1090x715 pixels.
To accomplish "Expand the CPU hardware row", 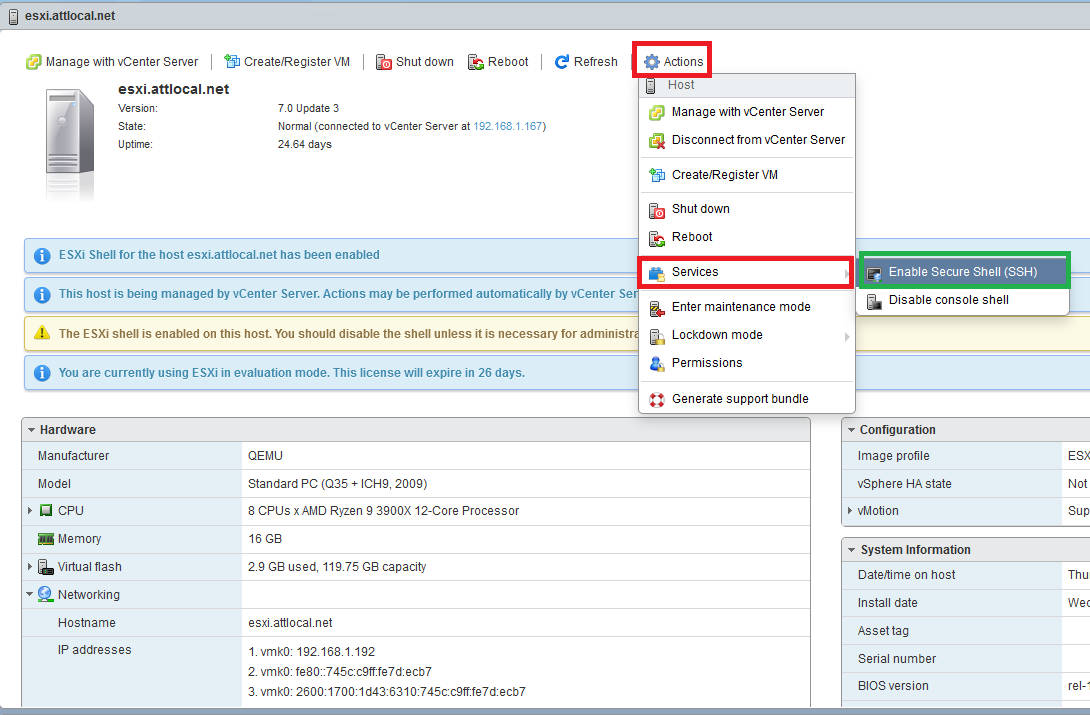I will coord(30,511).
